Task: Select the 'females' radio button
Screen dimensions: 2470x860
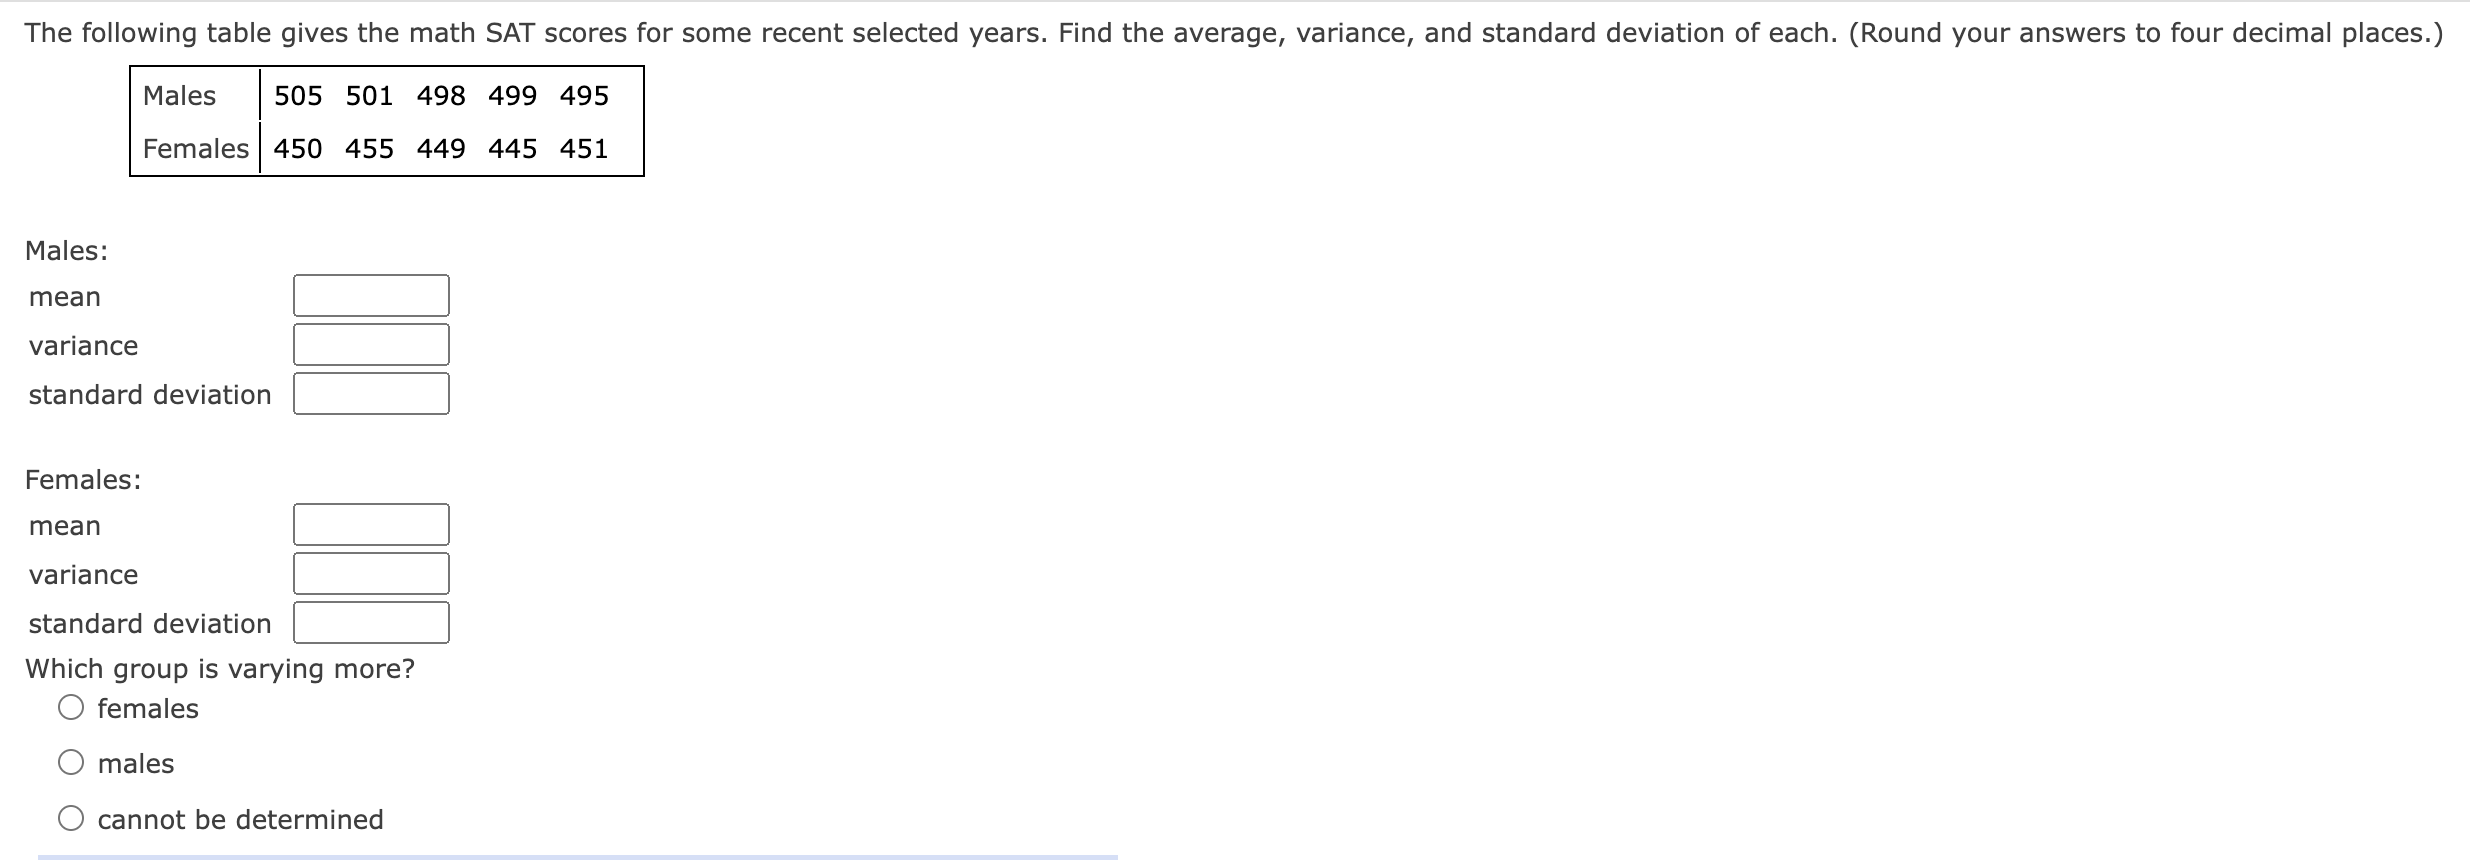Action: 69,707
